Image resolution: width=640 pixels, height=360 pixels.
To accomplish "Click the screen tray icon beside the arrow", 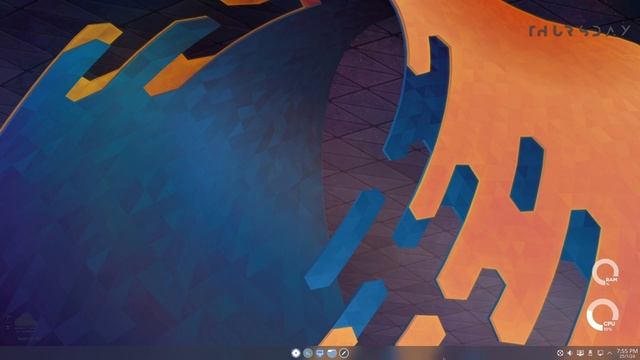I will (x=600, y=353).
